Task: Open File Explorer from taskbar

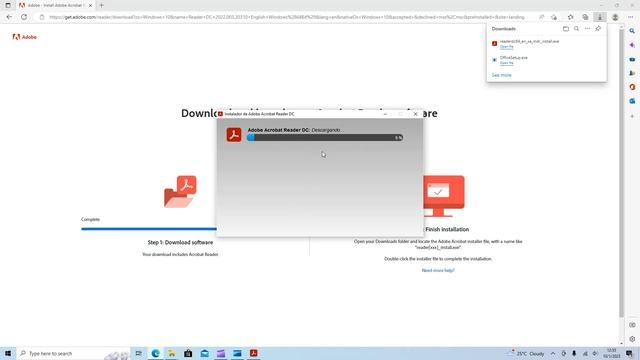Action: pyautogui.click(x=171, y=353)
